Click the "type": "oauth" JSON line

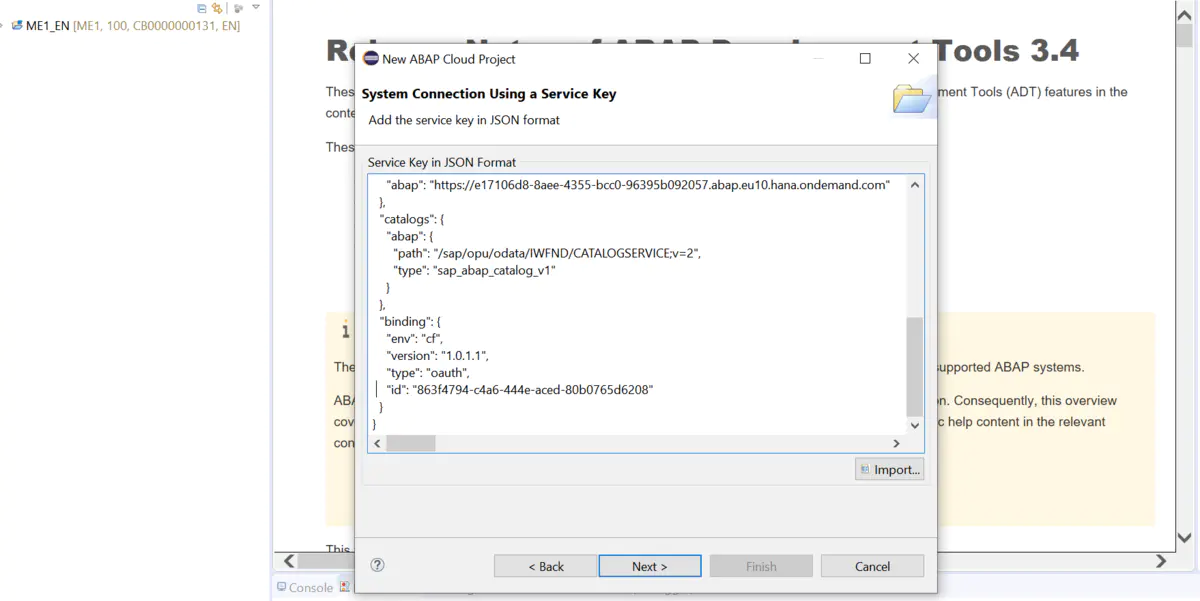pyautogui.click(x=428, y=372)
